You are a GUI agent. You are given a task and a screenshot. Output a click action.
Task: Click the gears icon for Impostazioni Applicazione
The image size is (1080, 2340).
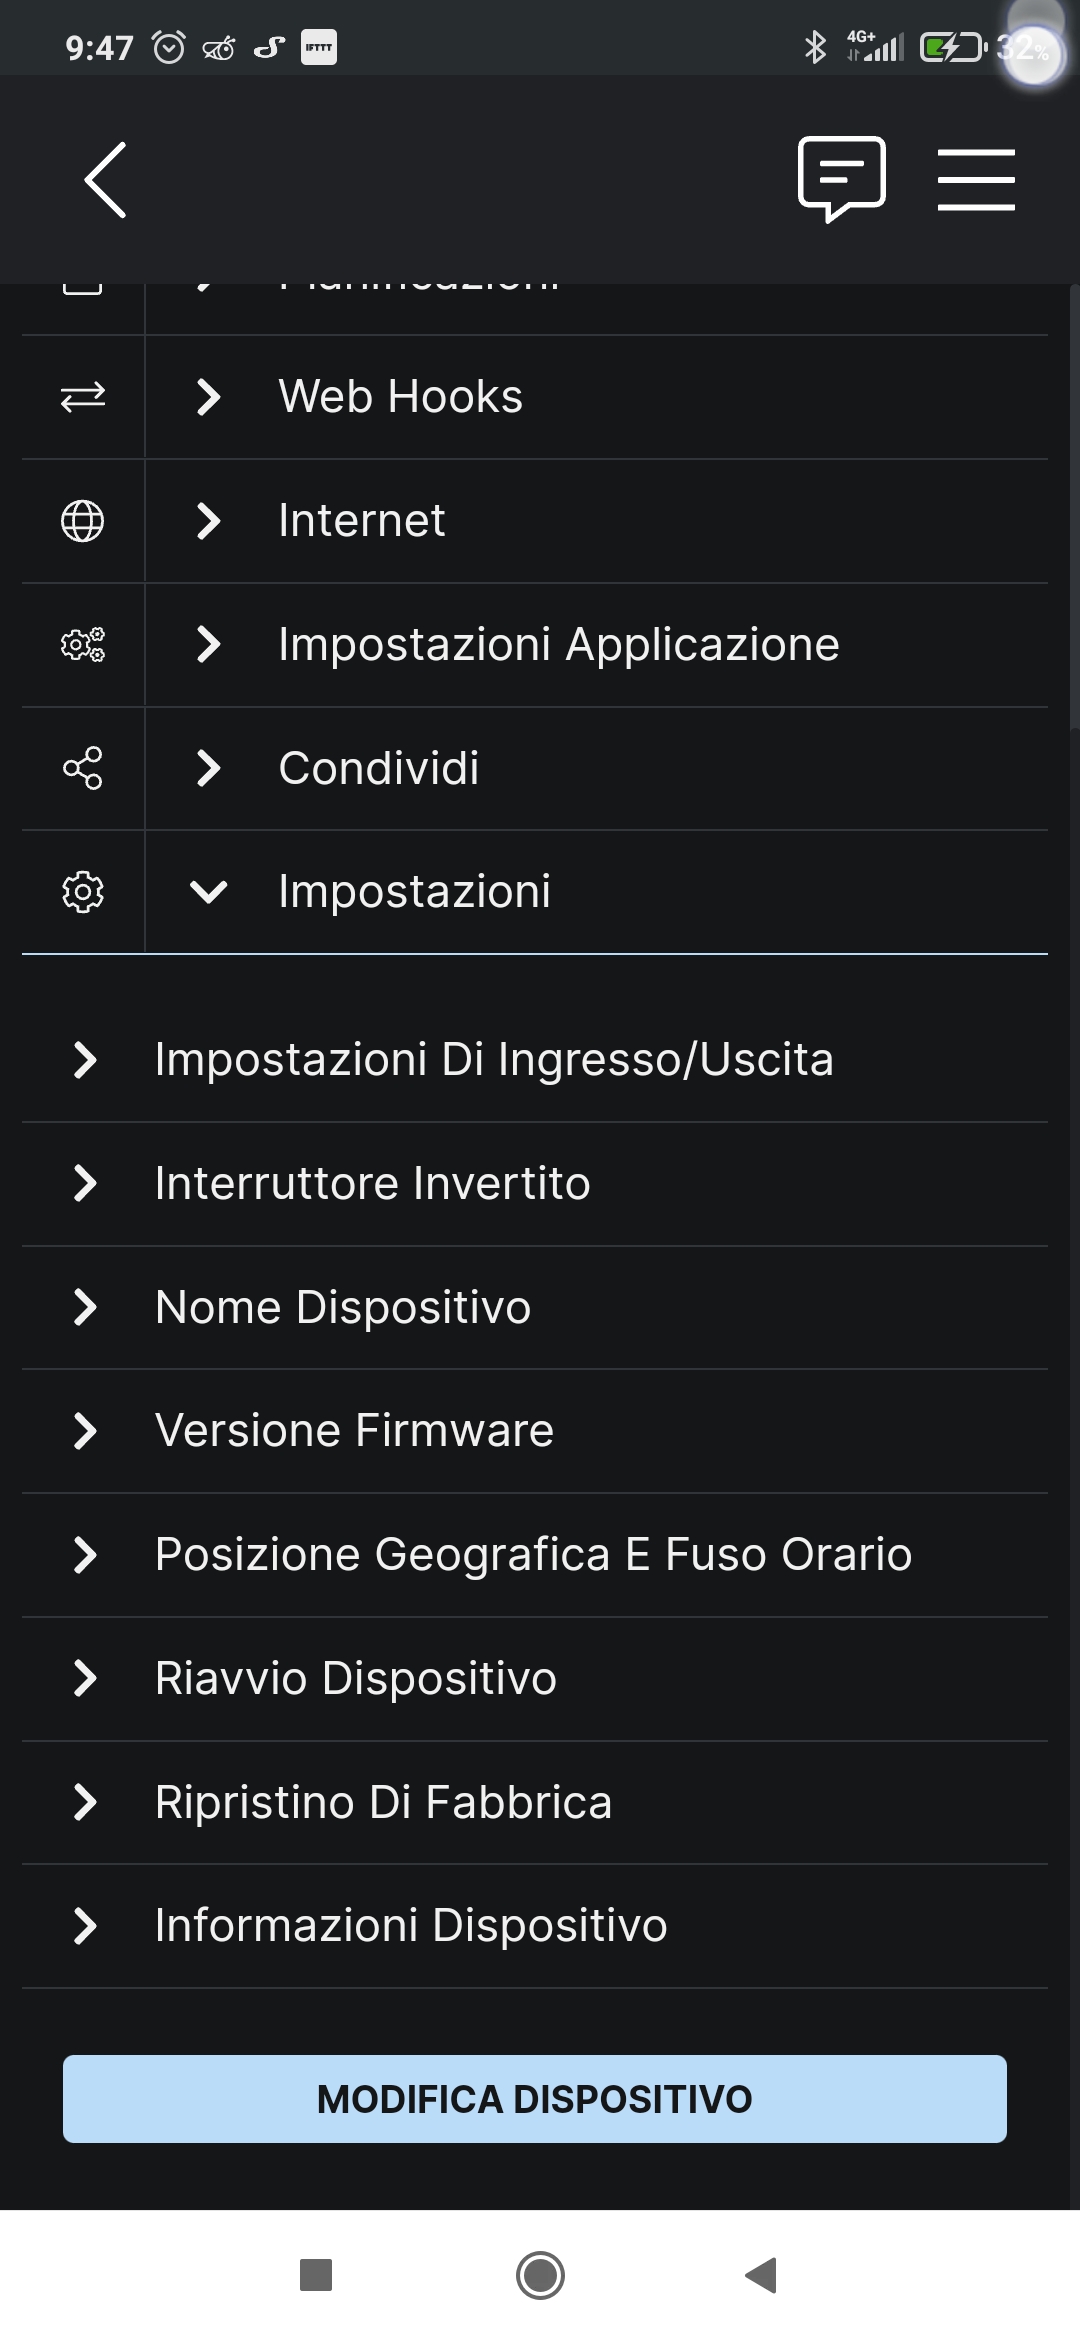(x=84, y=645)
